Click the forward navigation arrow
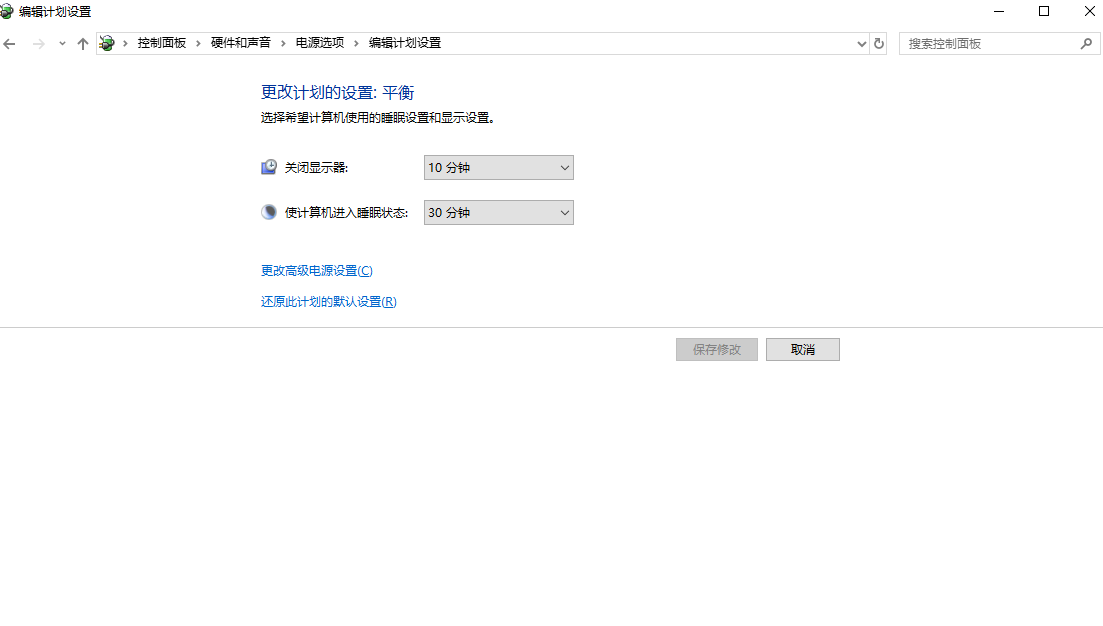 37,43
